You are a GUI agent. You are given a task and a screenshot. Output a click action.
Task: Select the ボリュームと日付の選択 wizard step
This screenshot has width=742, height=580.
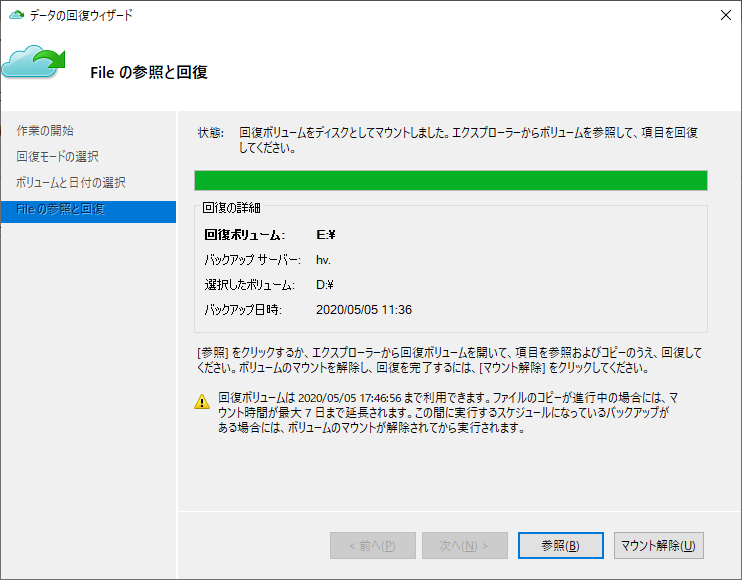71,183
